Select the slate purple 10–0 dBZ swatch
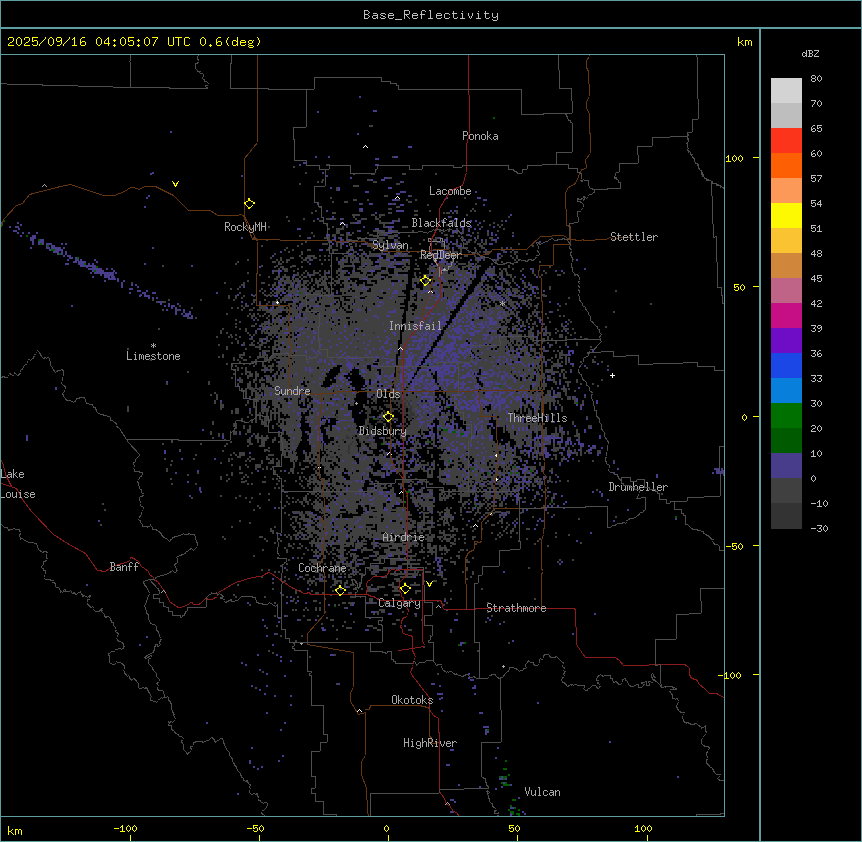 pos(786,466)
